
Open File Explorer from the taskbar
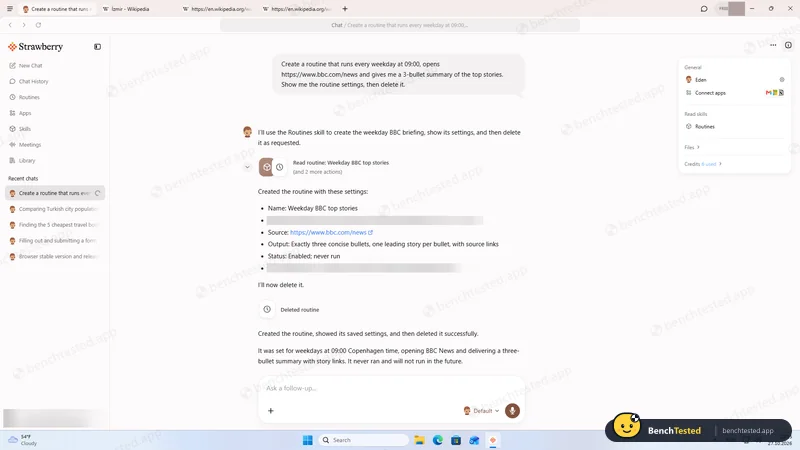[419, 440]
